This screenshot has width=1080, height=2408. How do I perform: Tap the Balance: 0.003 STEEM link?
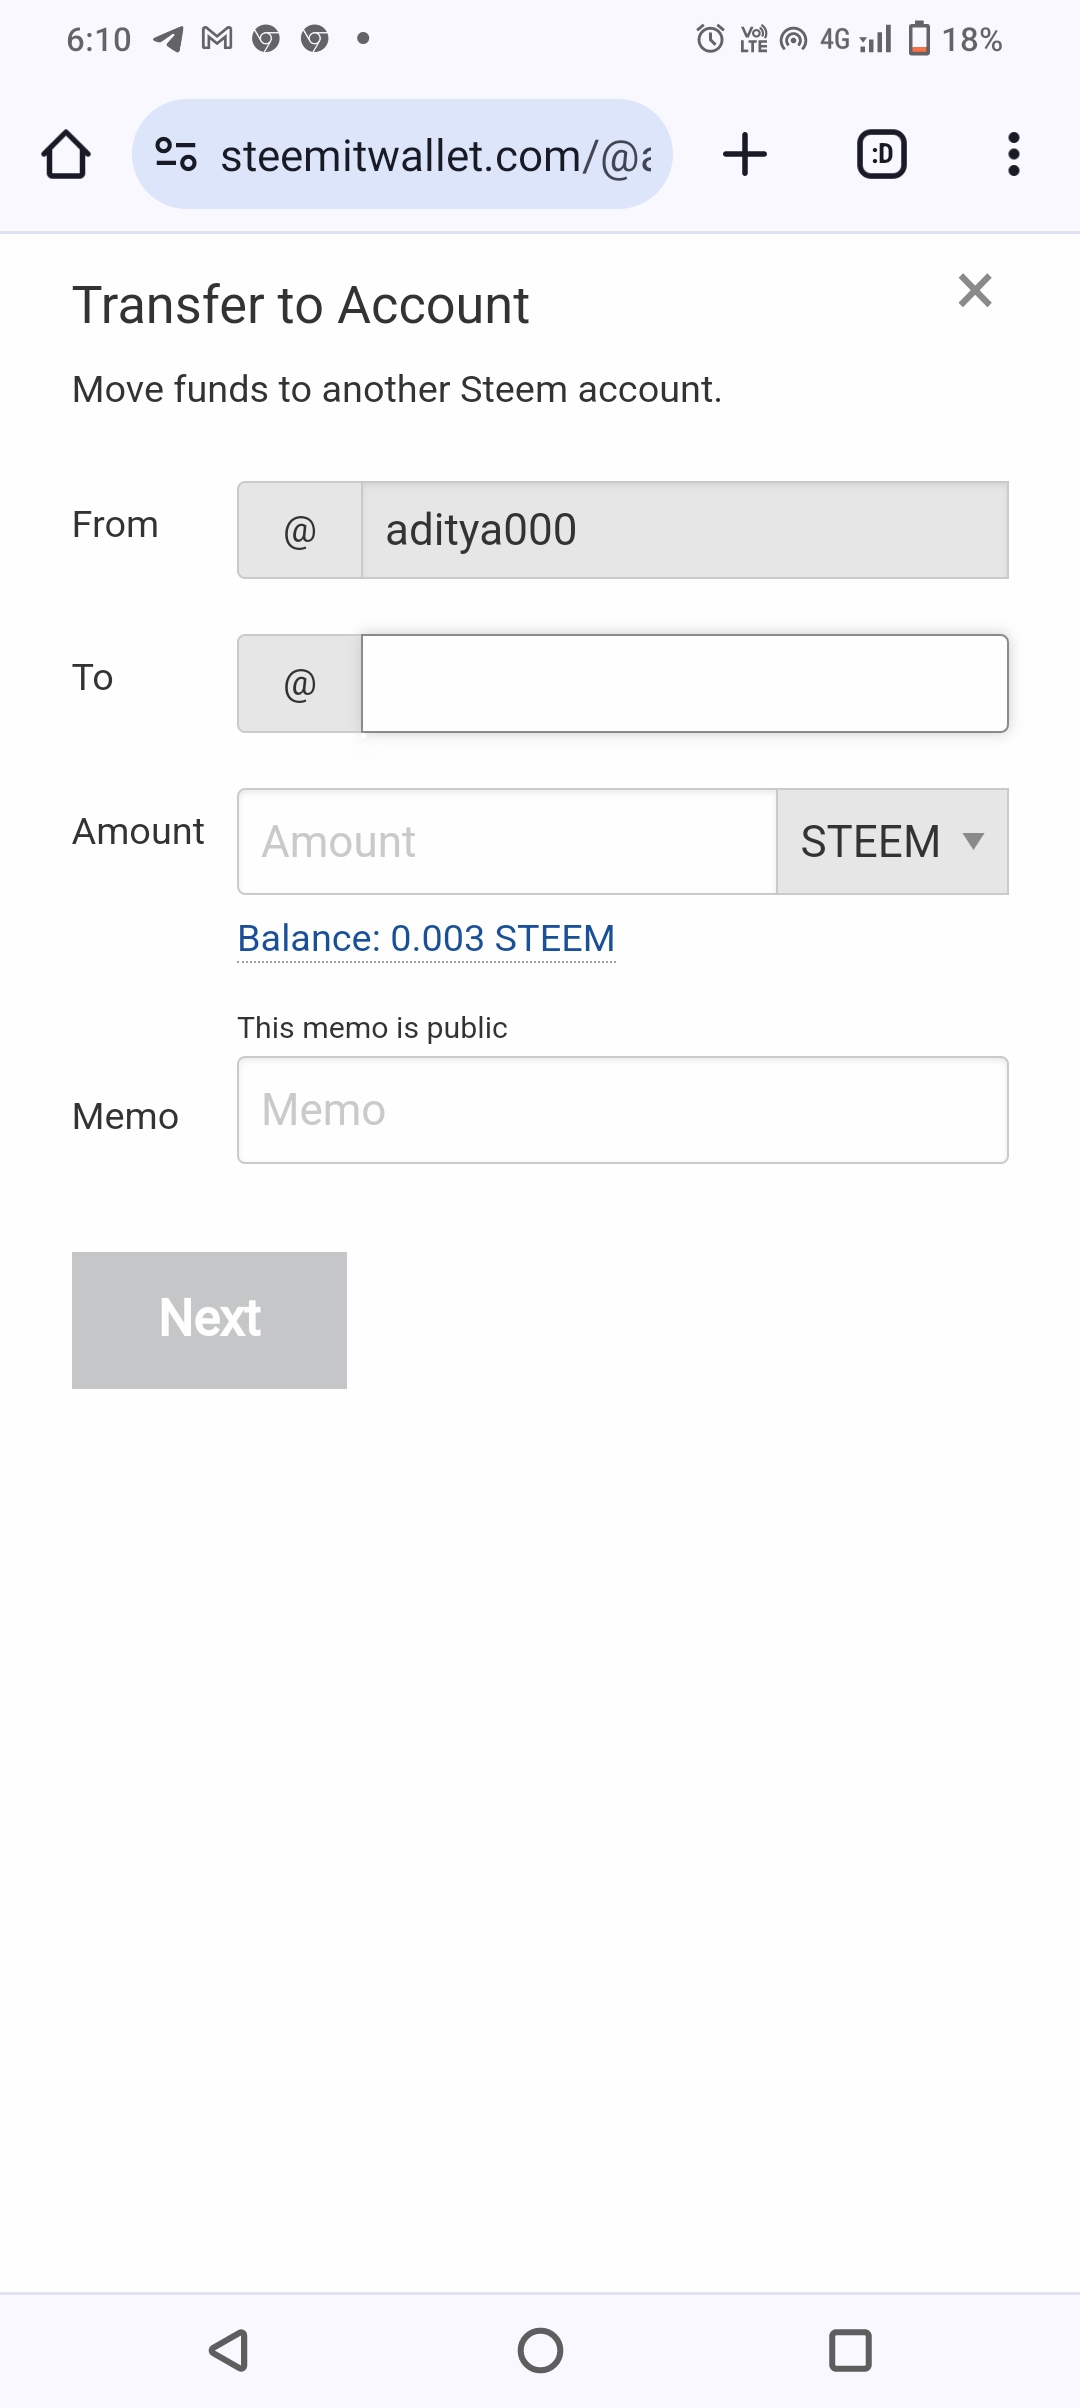point(426,939)
